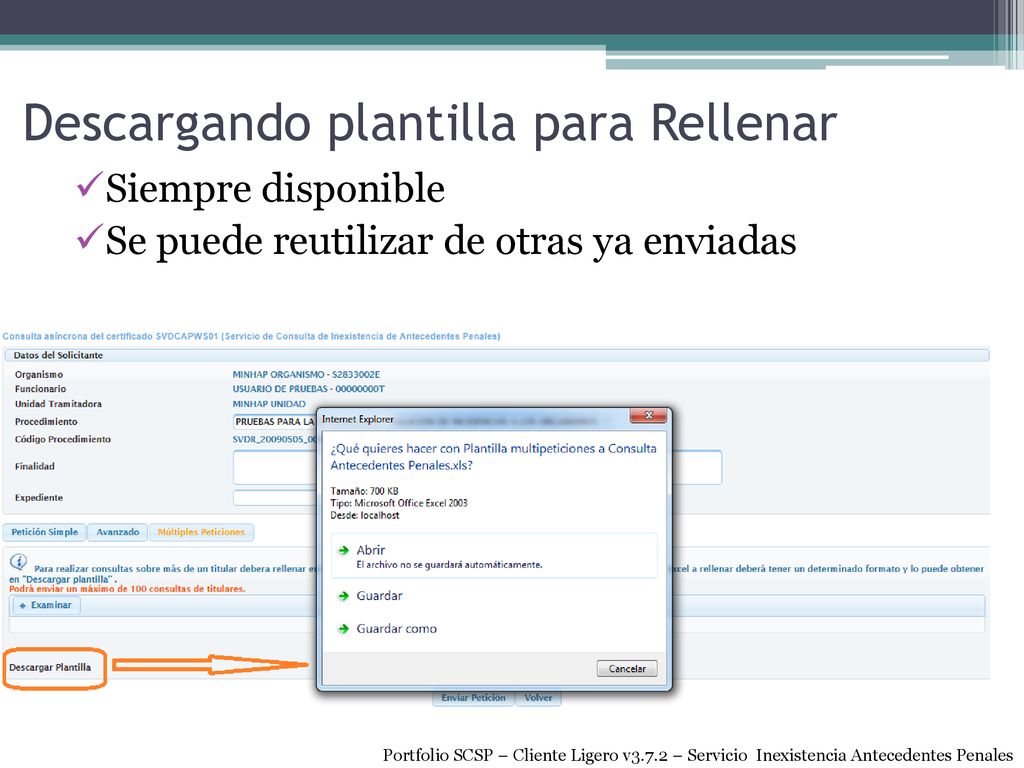The width and height of the screenshot is (1024, 768).
Task: Click the MINHAP UNIDAD value
Action: pyautogui.click(x=269, y=404)
